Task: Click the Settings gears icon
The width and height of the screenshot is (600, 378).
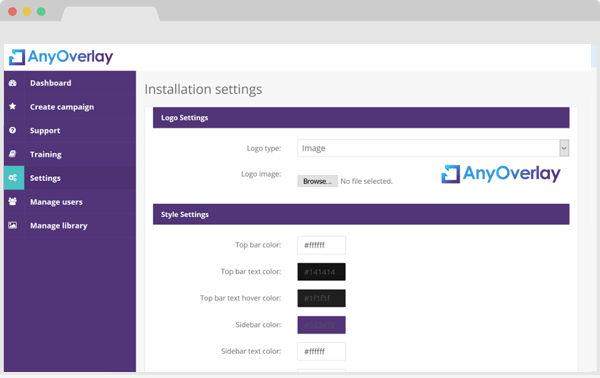Action: [13, 178]
